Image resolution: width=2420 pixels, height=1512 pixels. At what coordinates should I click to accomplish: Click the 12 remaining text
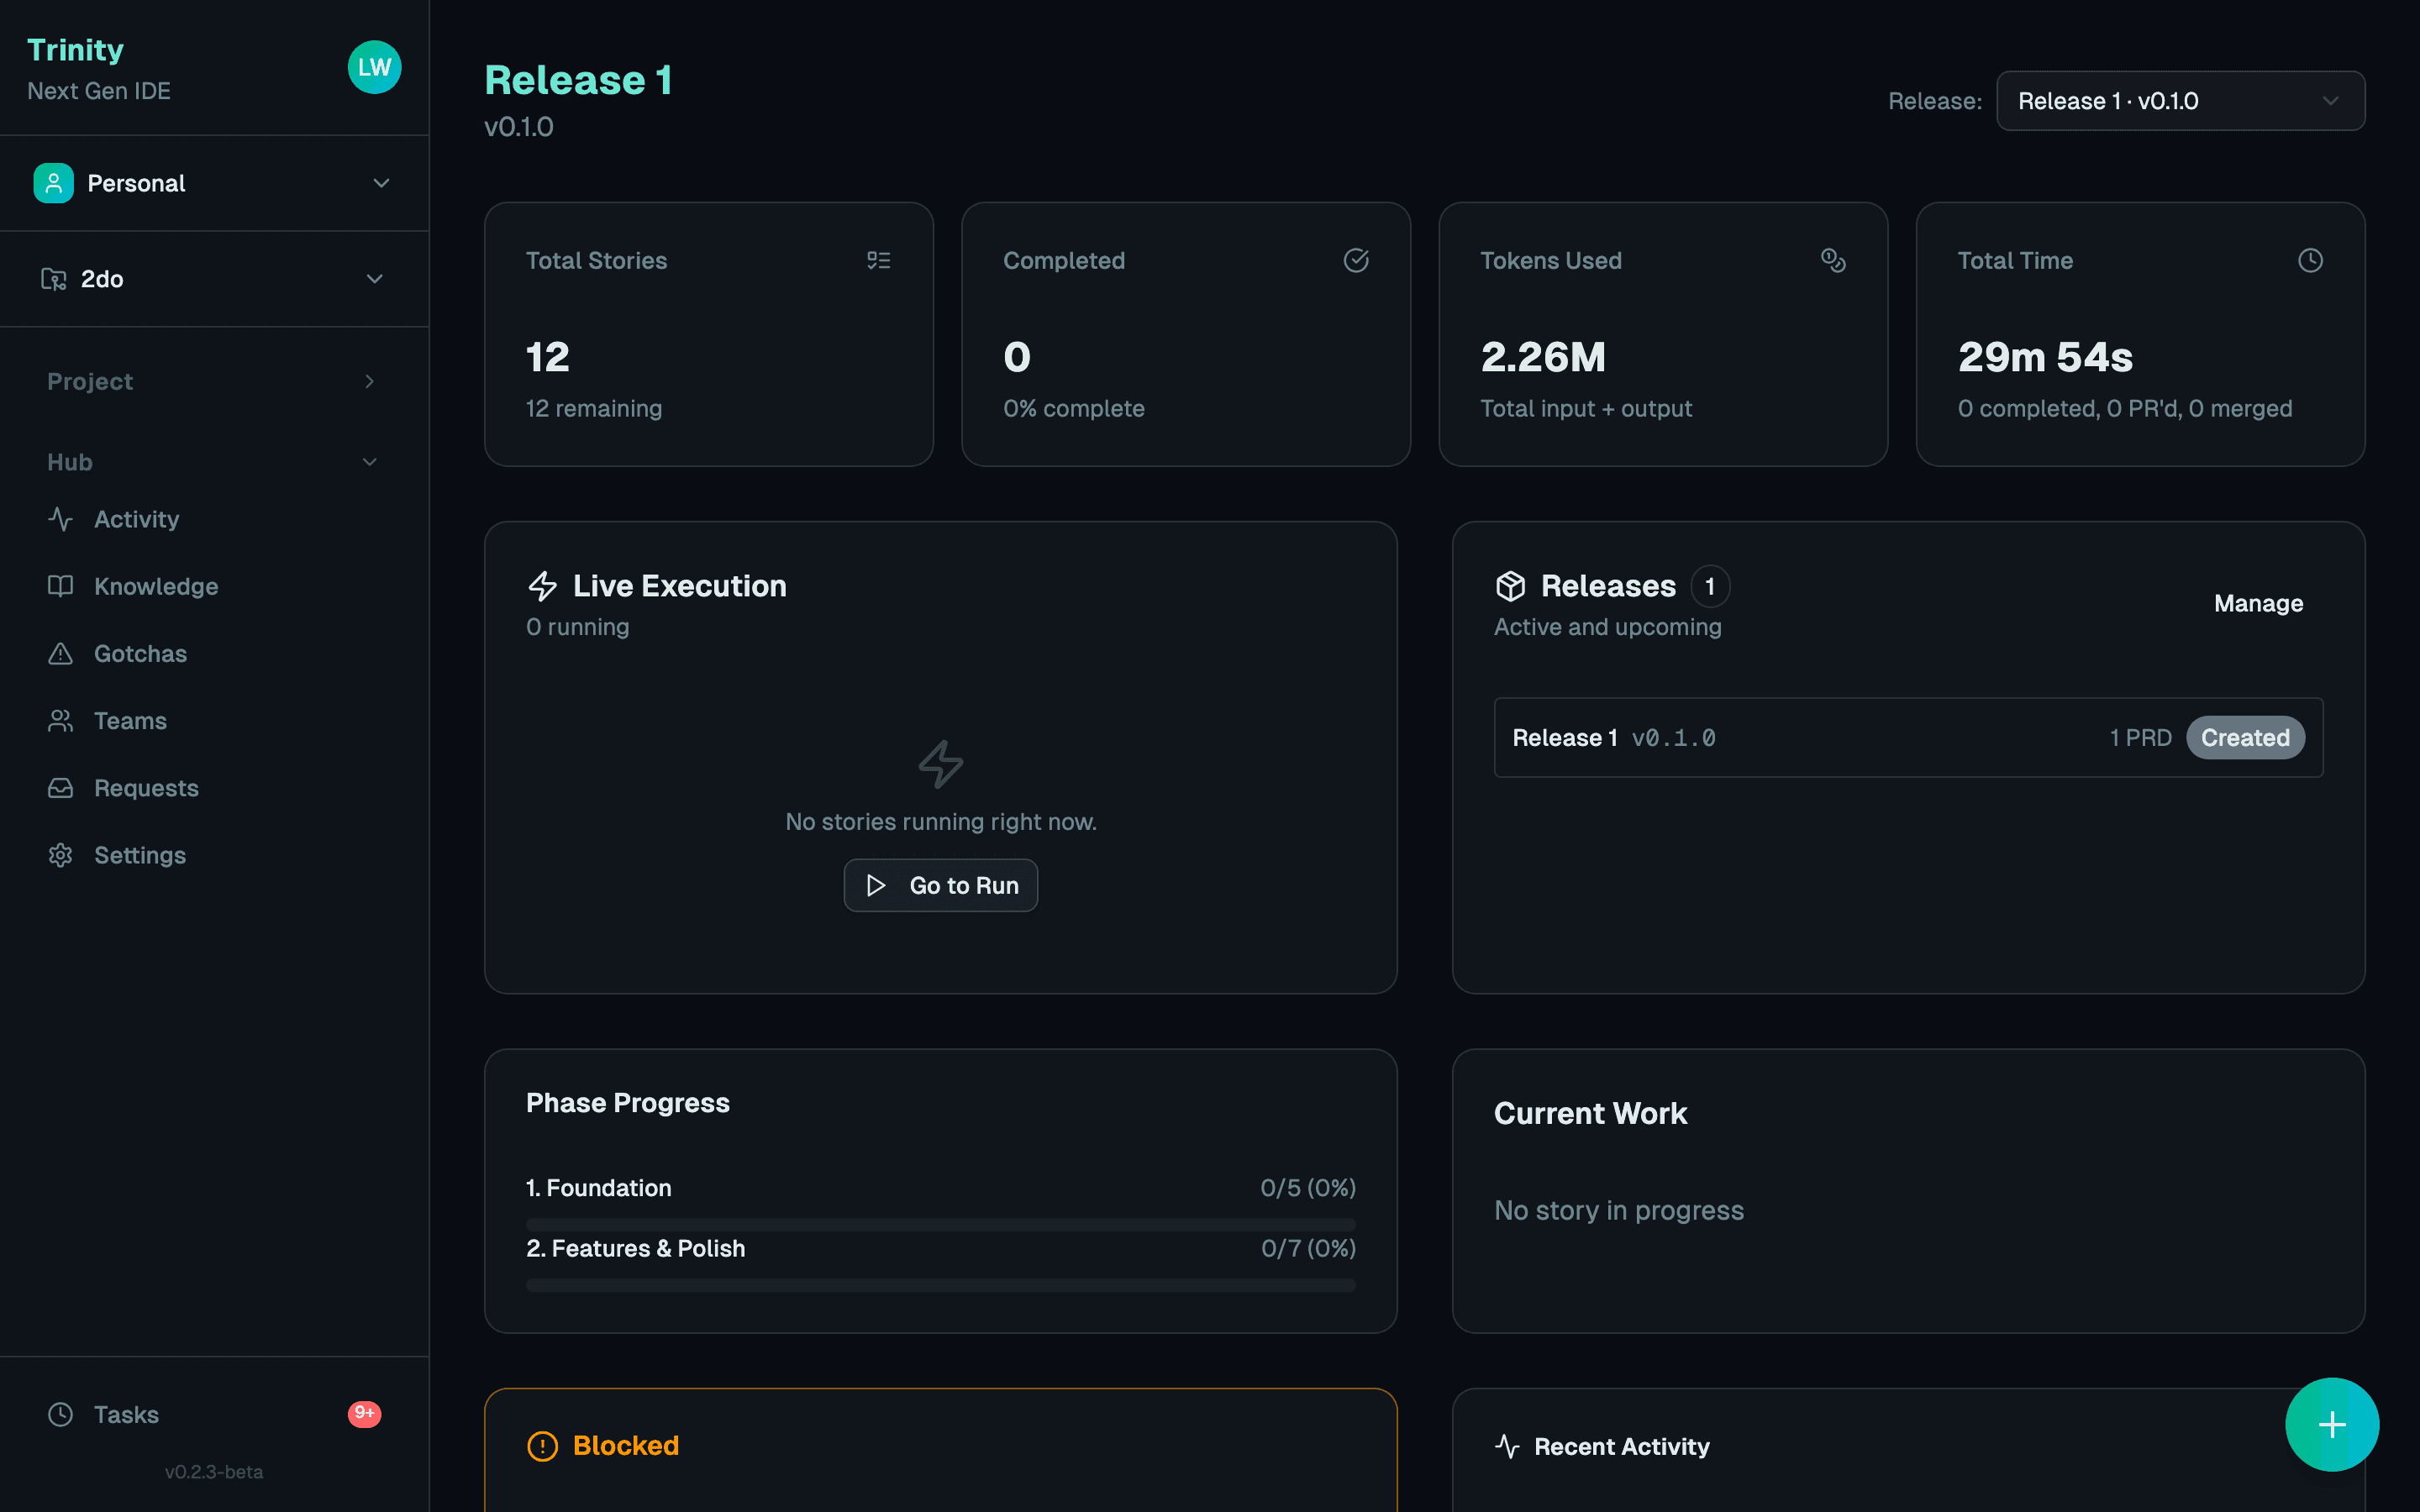pyautogui.click(x=594, y=408)
